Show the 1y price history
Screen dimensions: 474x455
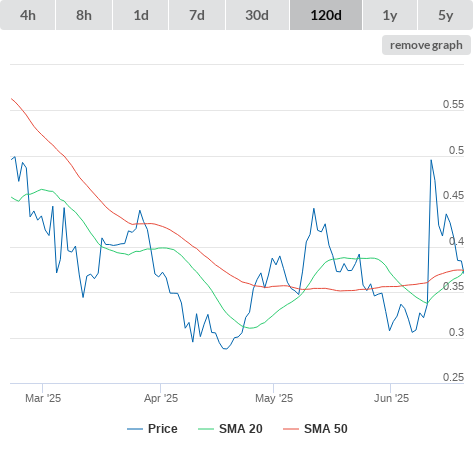click(x=390, y=15)
